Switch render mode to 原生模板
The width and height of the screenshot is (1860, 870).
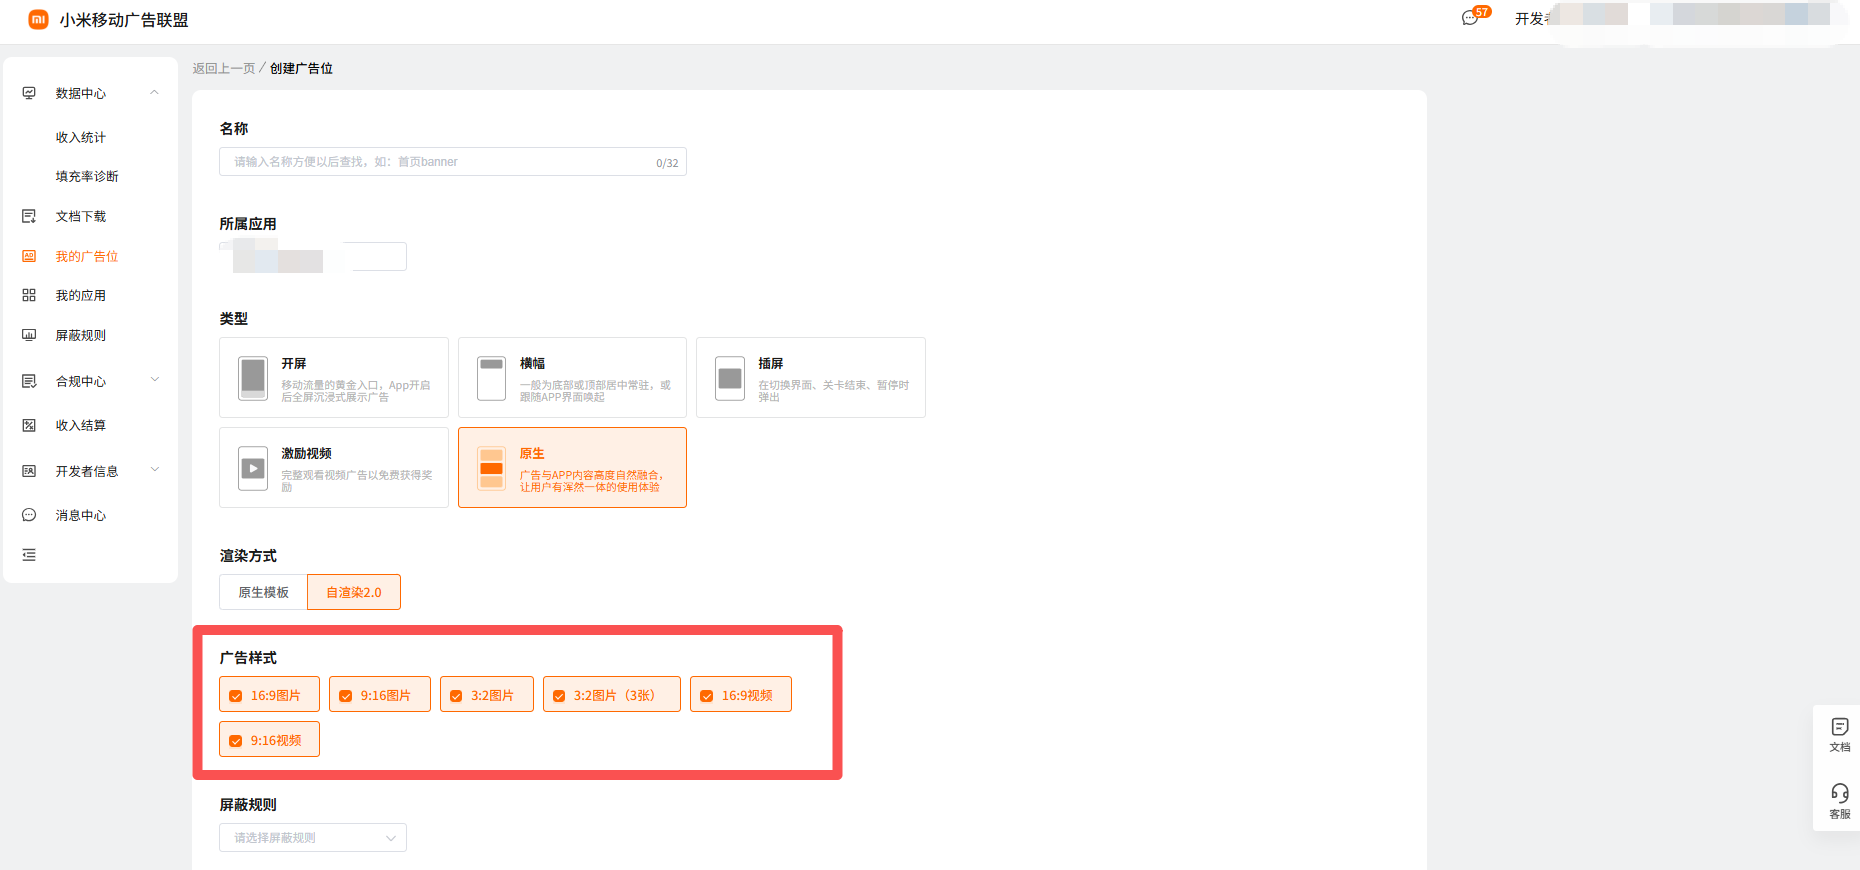(263, 593)
